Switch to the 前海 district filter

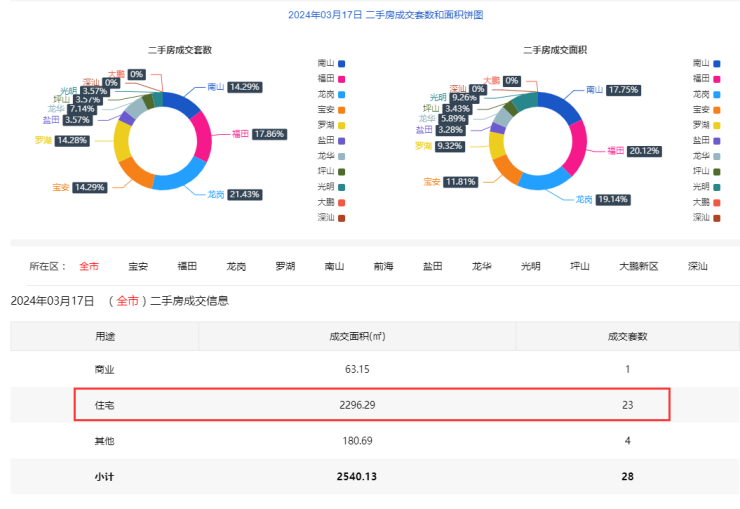click(384, 267)
